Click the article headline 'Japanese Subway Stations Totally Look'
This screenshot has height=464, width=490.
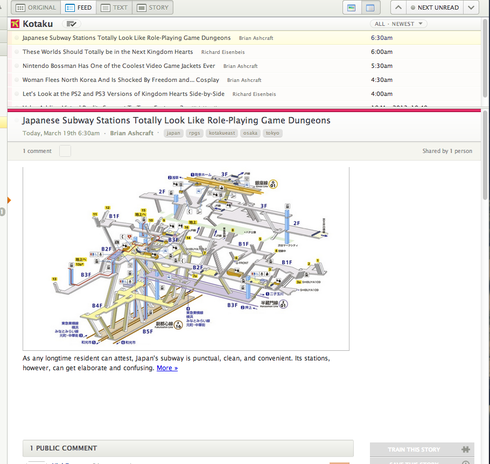[x=176, y=120]
